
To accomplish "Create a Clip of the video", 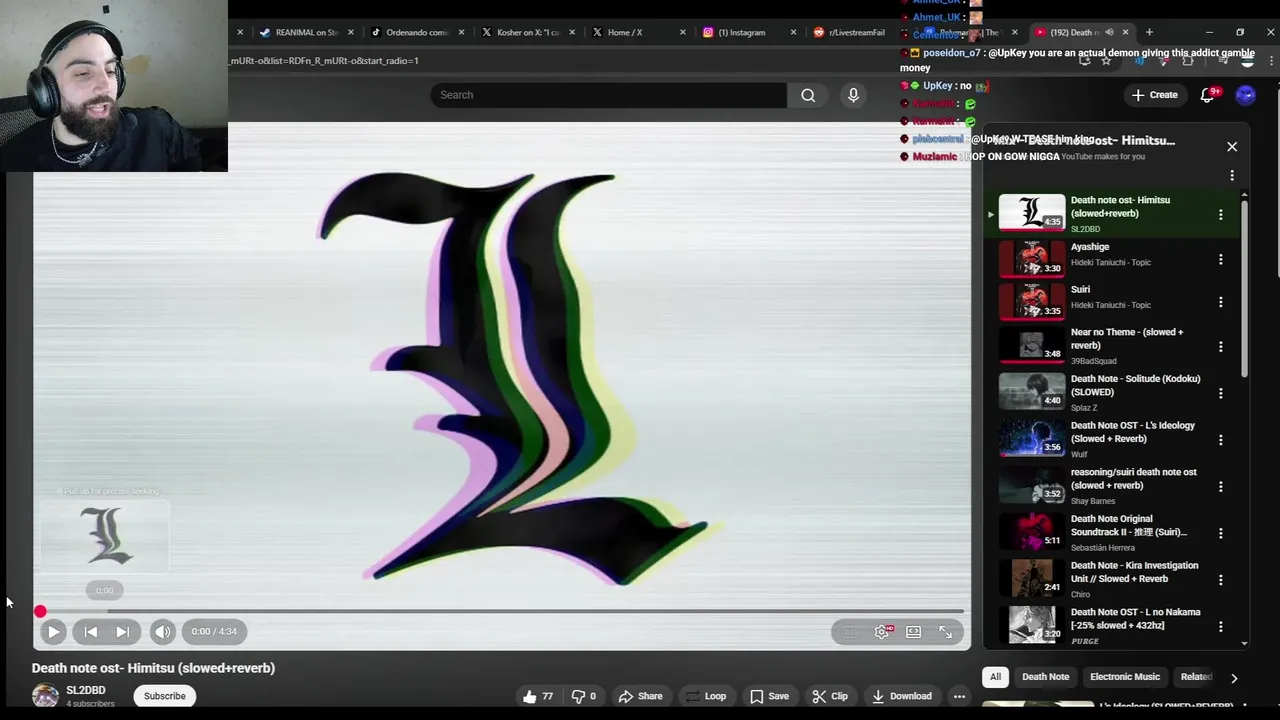I will click(830, 696).
